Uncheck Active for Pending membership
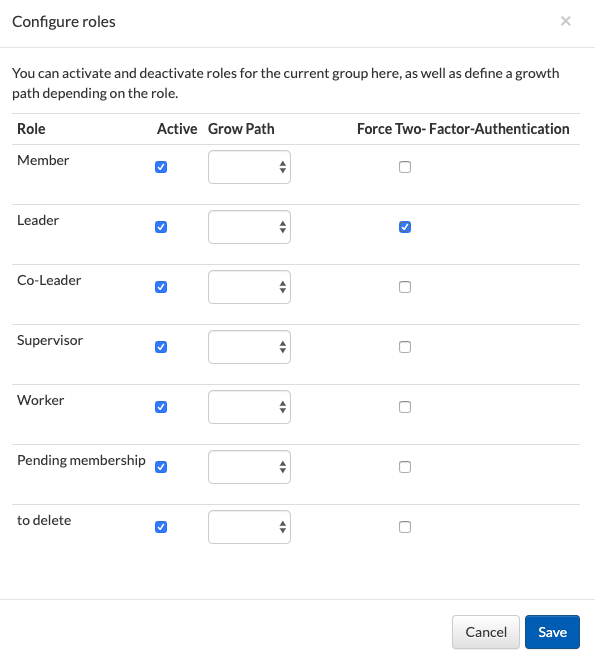Screen dimensions: 595x660 tap(161, 467)
